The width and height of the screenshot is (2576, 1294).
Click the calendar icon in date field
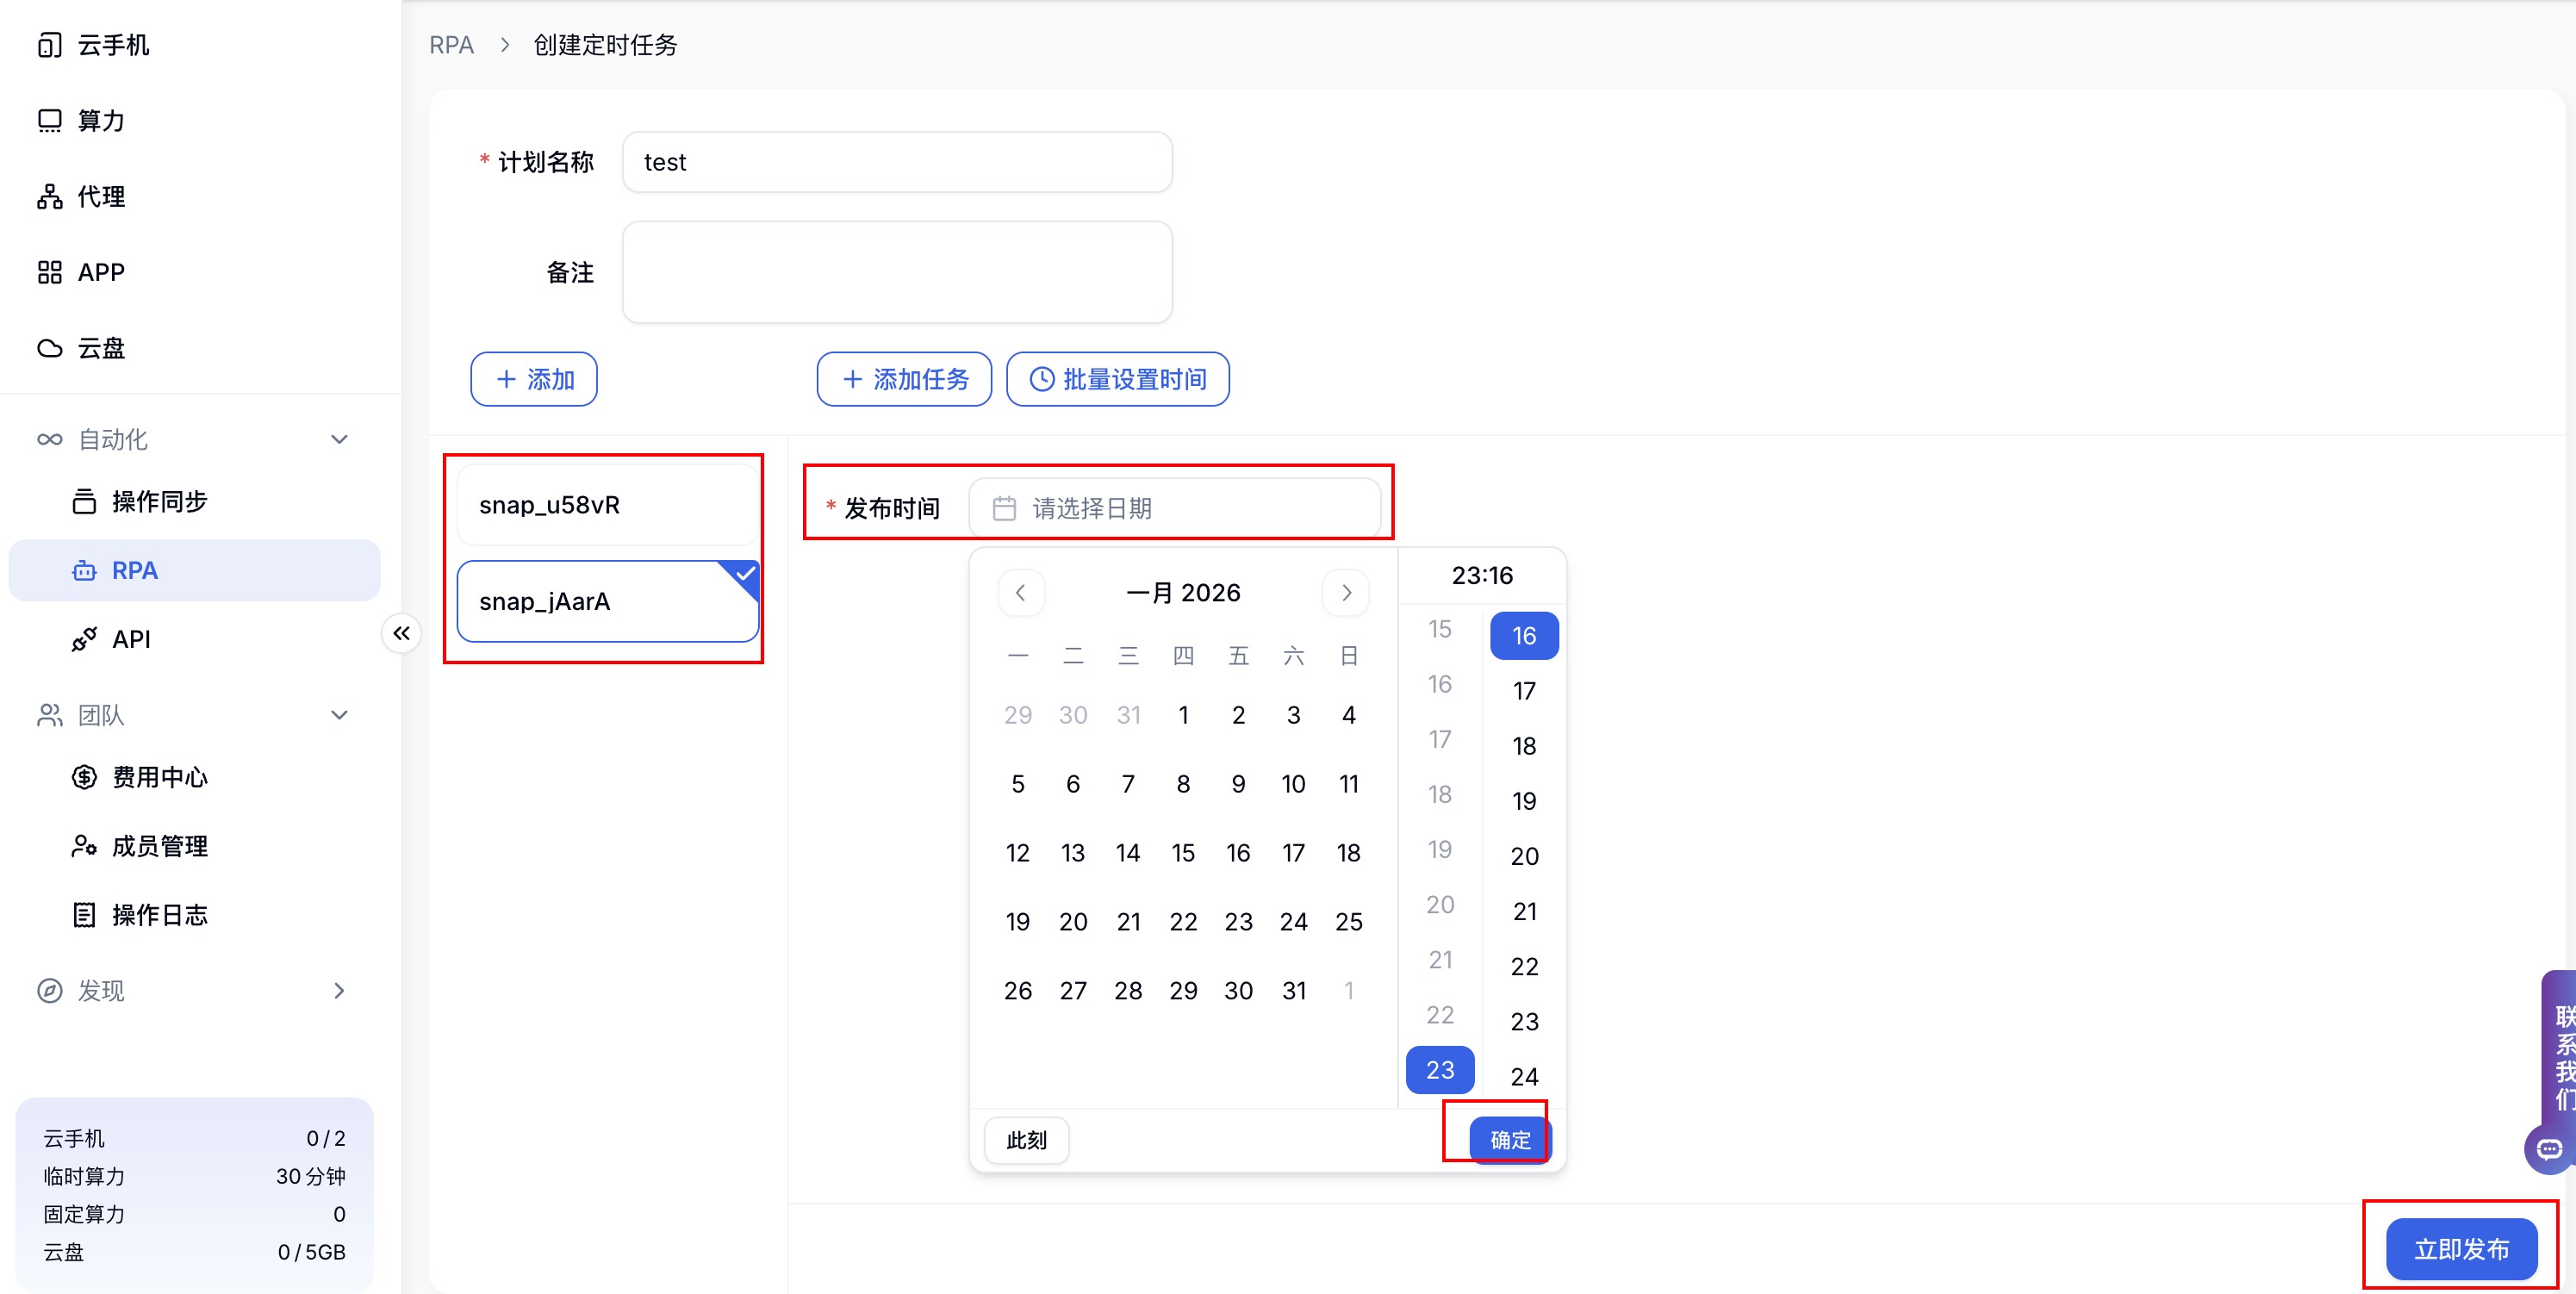1004,509
